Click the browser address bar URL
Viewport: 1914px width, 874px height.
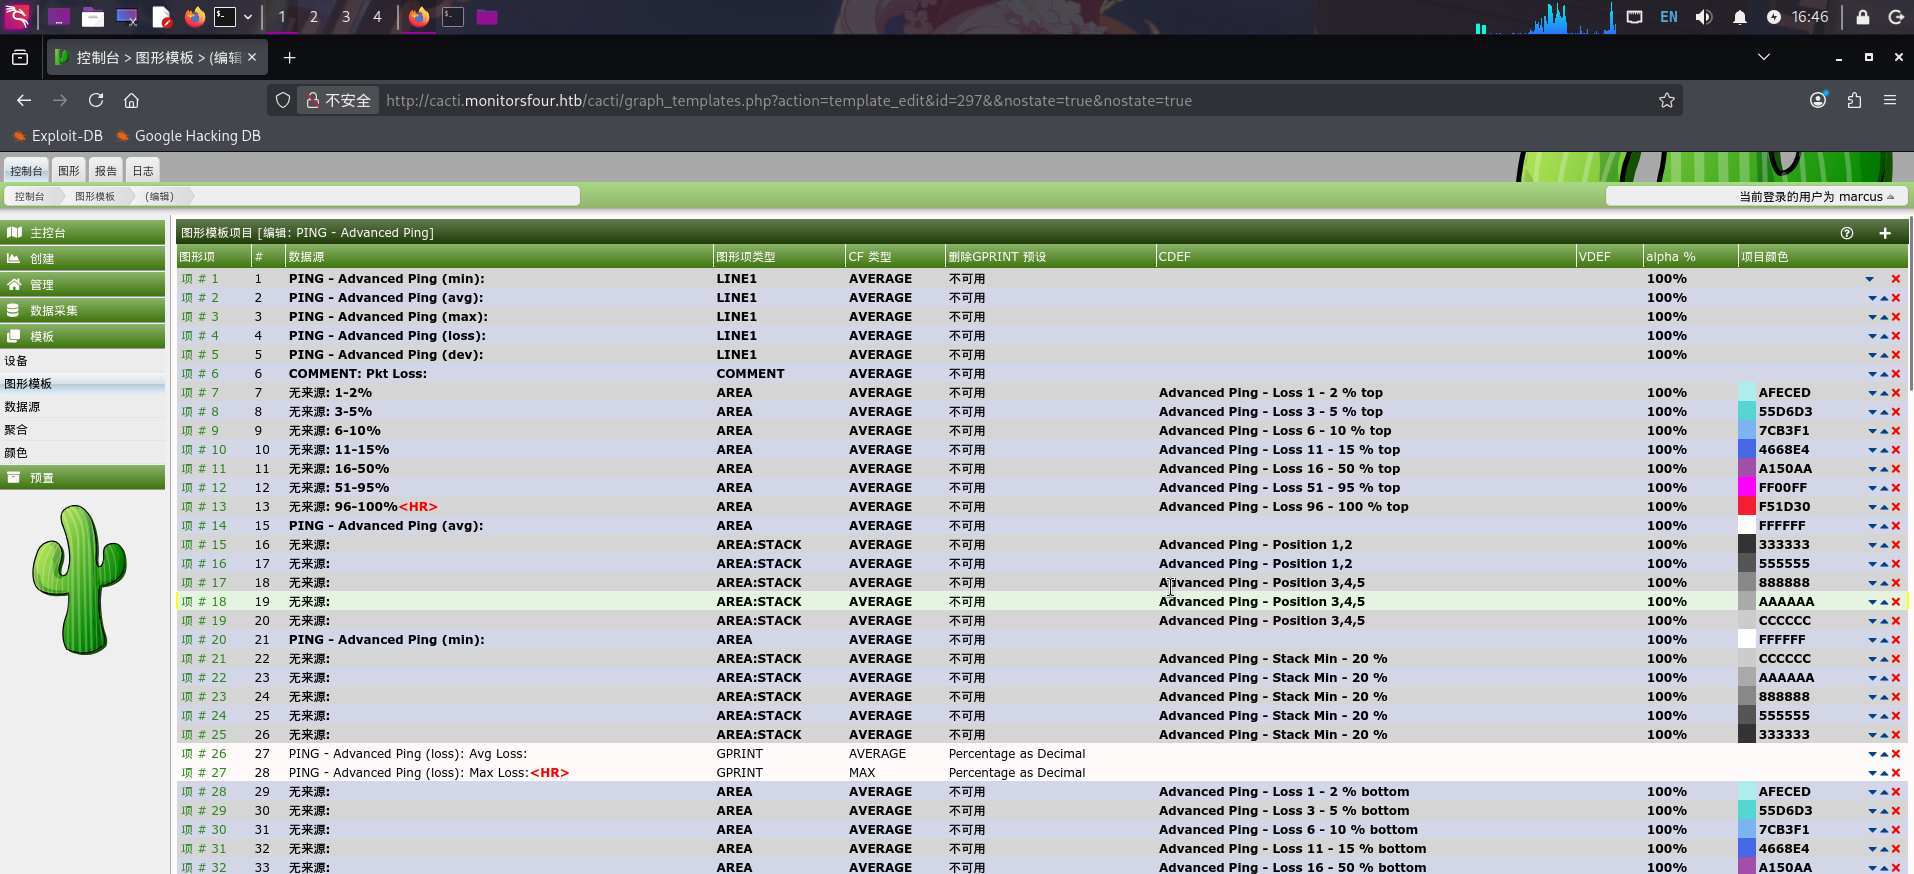pos(789,100)
